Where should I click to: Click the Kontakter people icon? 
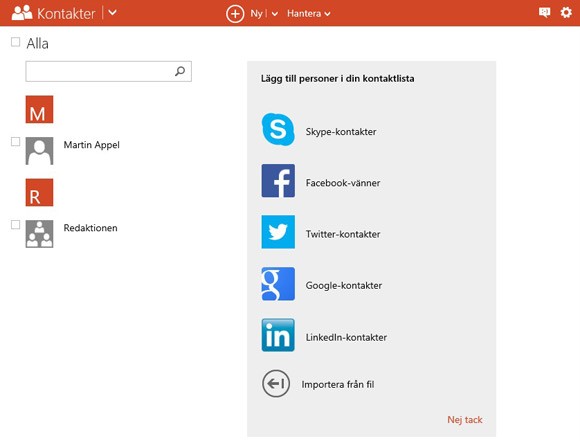(x=22, y=13)
